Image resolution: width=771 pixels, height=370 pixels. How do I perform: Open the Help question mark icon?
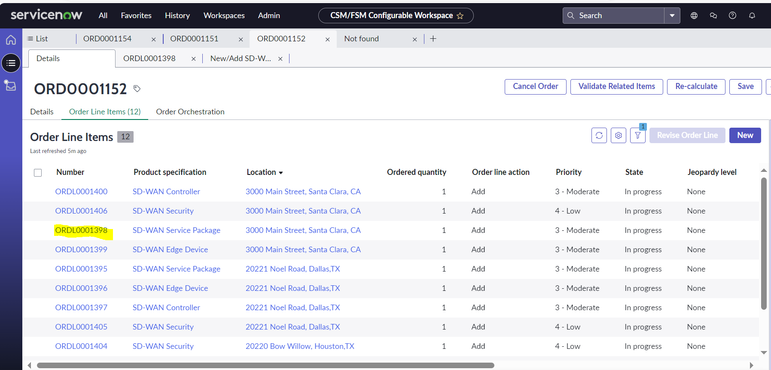[733, 16]
